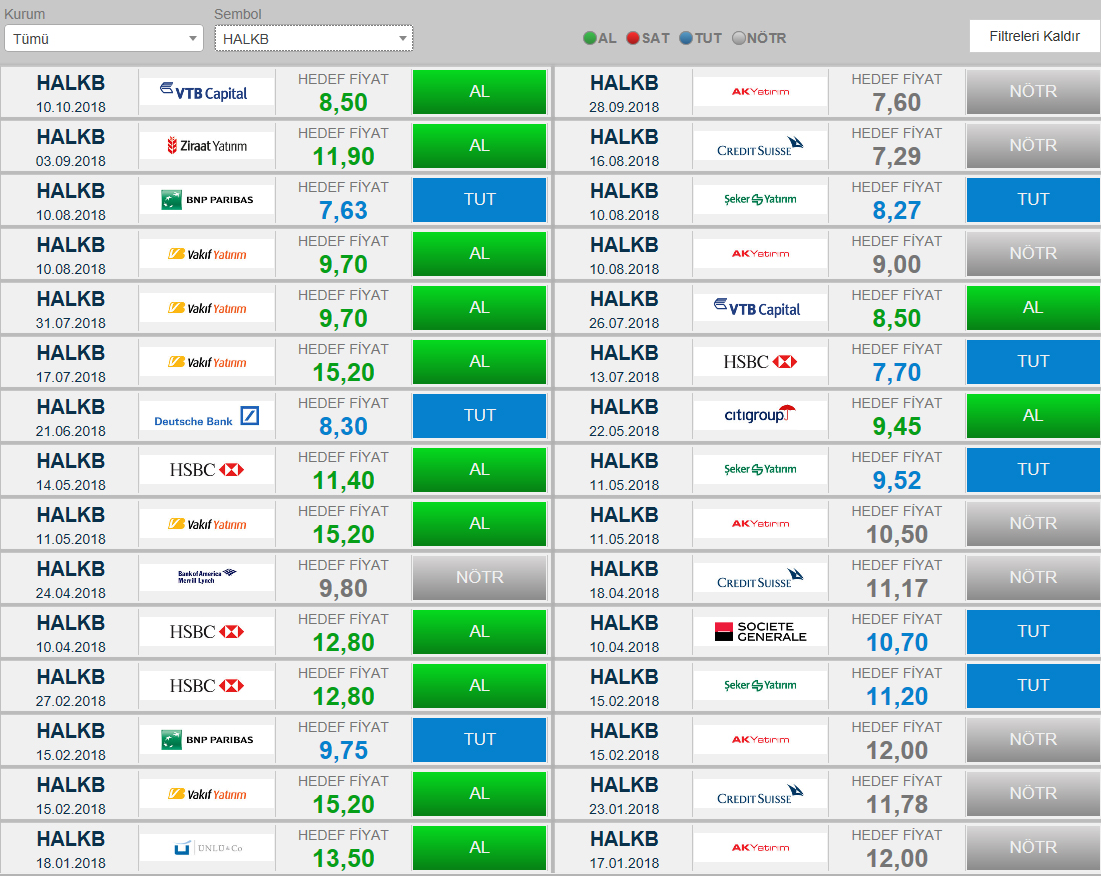The height and width of the screenshot is (876, 1101).
Task: Click TUT button in the Deutsche Bank row
Action: pyautogui.click(x=480, y=416)
